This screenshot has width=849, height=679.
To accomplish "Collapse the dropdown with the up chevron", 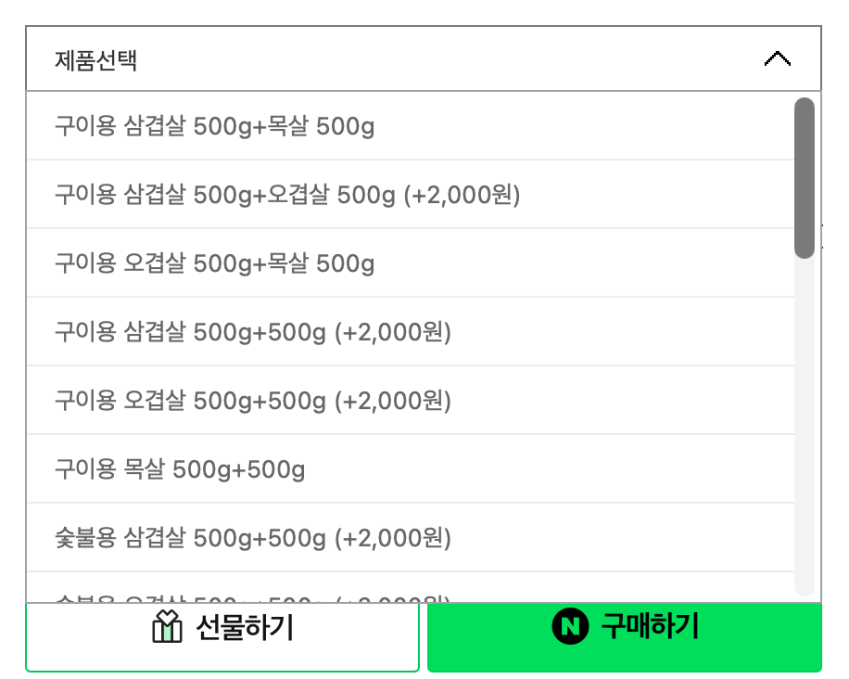I will click(777, 60).
